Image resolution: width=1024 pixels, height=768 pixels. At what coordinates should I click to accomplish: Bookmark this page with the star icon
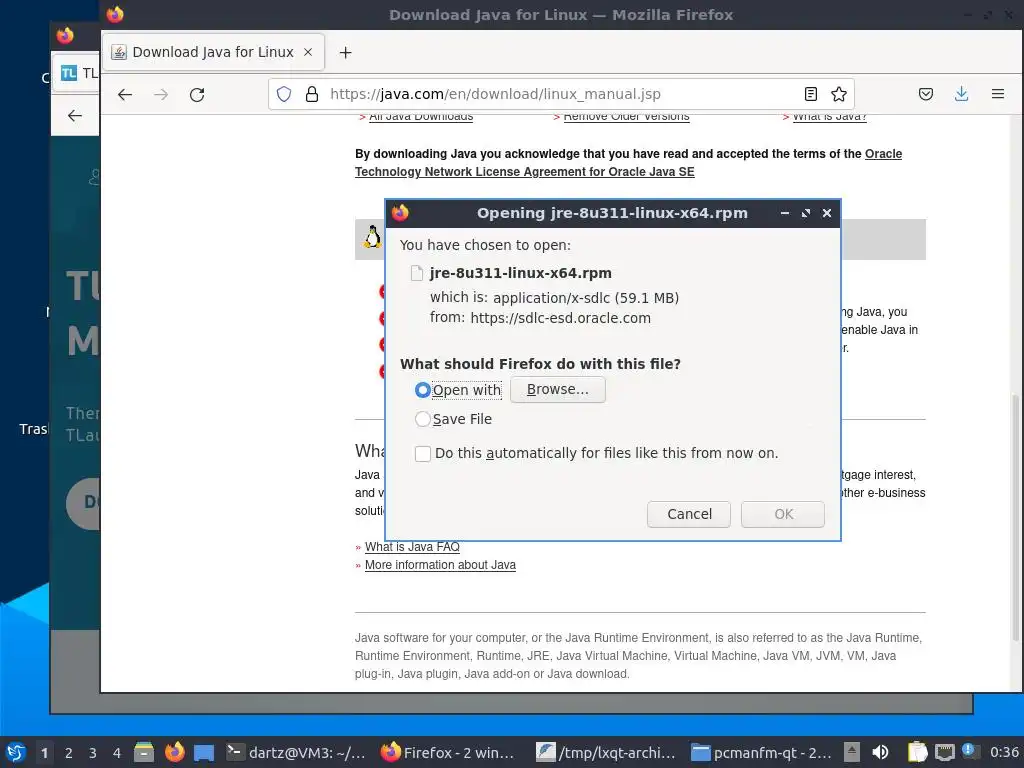tap(839, 94)
